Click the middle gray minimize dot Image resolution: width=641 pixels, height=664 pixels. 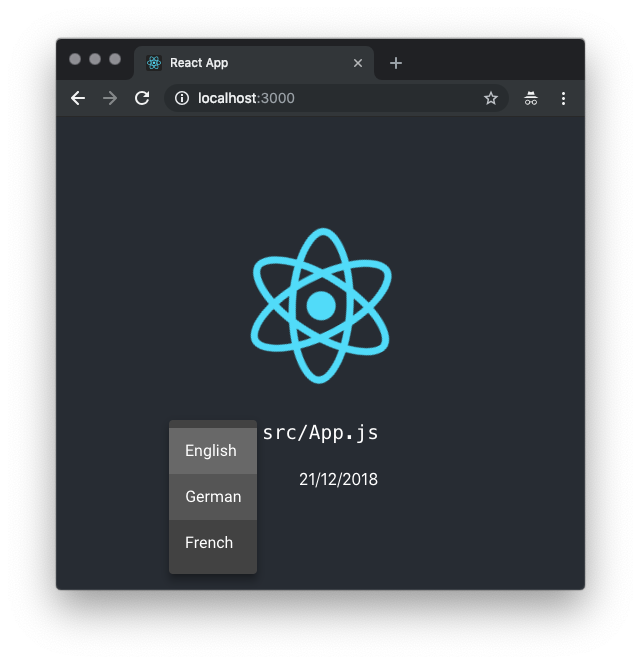pyautogui.click(x=95, y=59)
